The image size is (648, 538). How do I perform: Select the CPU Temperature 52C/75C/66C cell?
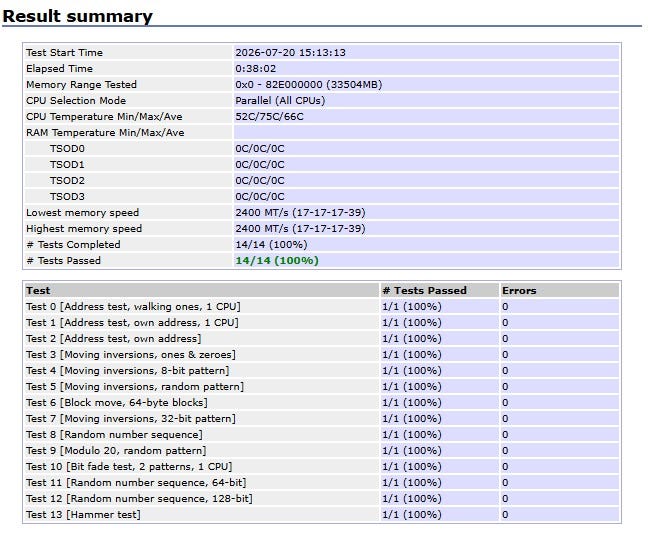[x=426, y=117]
